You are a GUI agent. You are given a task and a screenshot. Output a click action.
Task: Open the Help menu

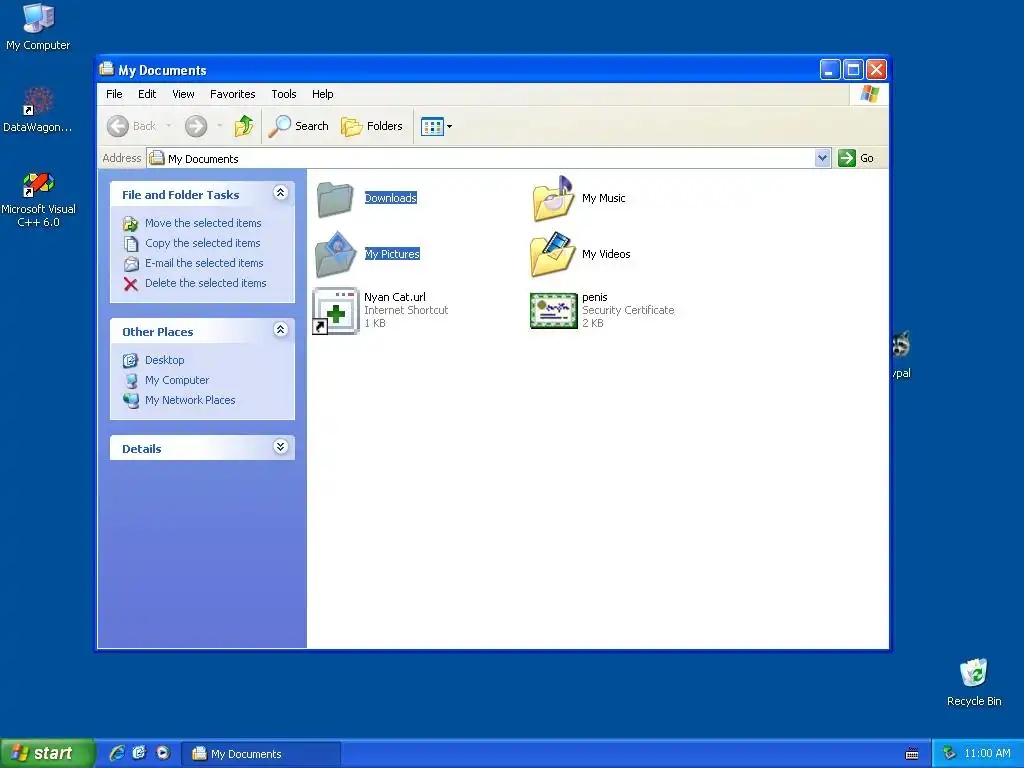coord(323,94)
